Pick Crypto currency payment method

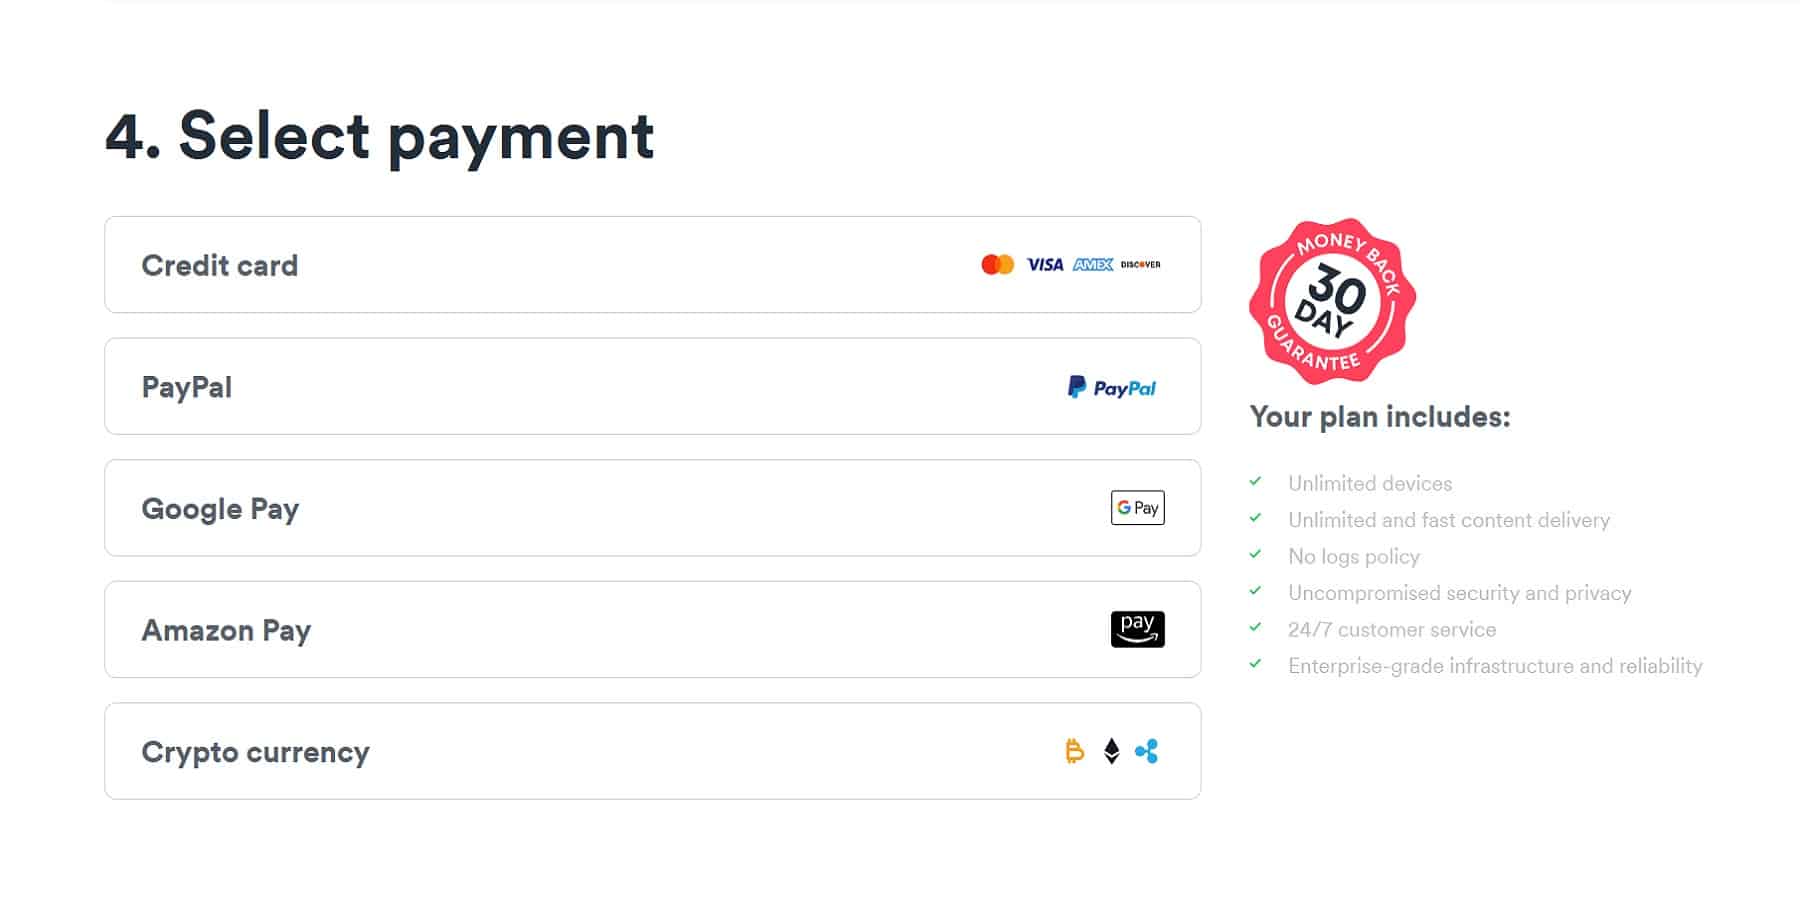653,751
